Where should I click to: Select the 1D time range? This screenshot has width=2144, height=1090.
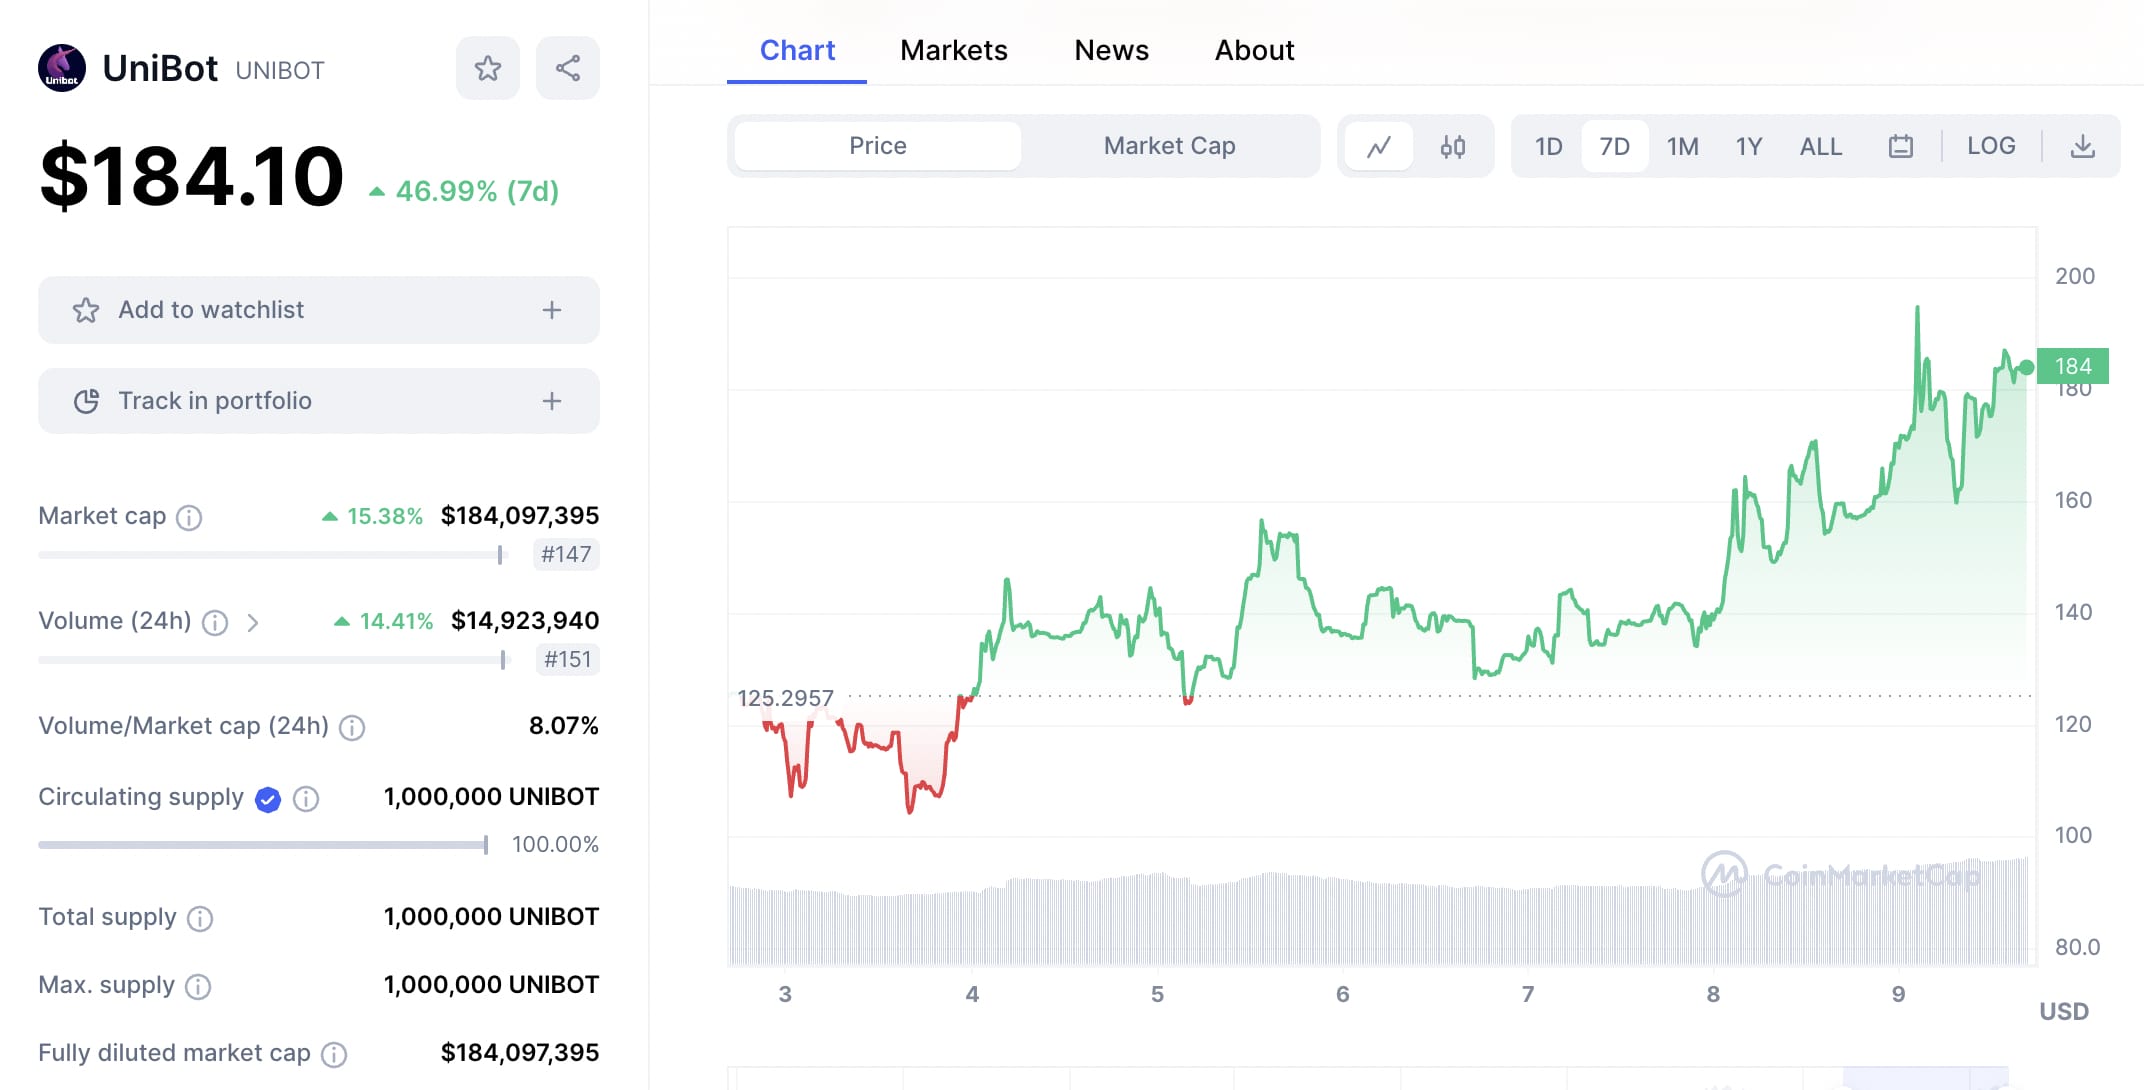coord(1548,147)
